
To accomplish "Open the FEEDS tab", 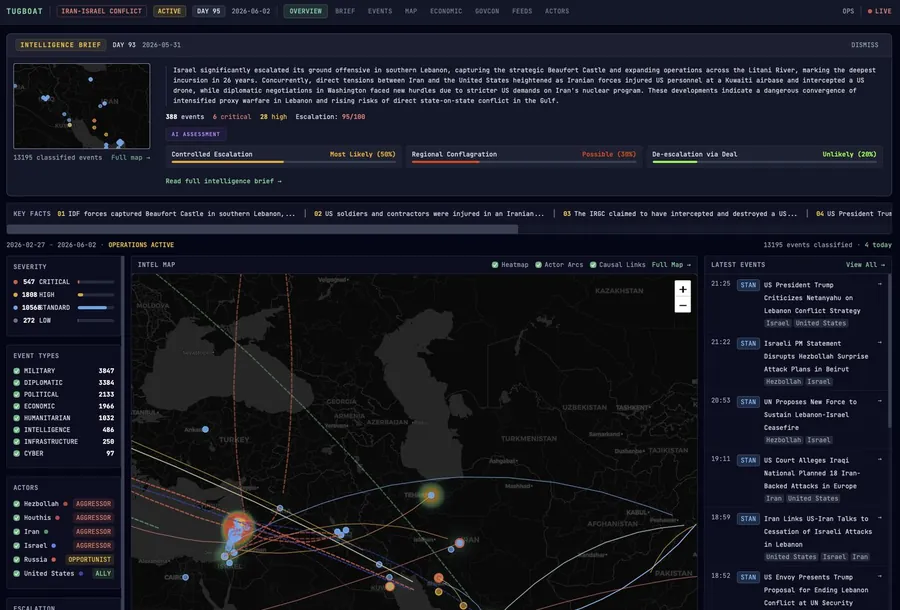I will [522, 11].
